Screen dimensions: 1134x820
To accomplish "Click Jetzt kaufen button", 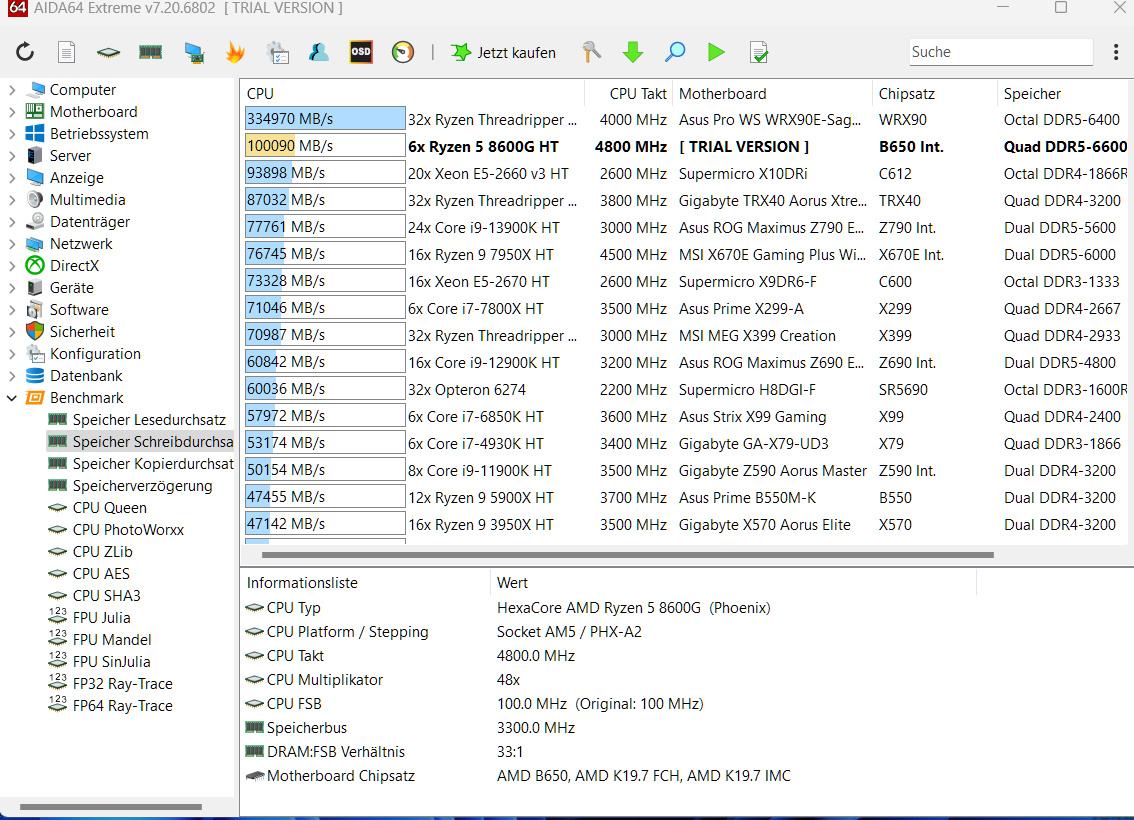I will tap(503, 52).
